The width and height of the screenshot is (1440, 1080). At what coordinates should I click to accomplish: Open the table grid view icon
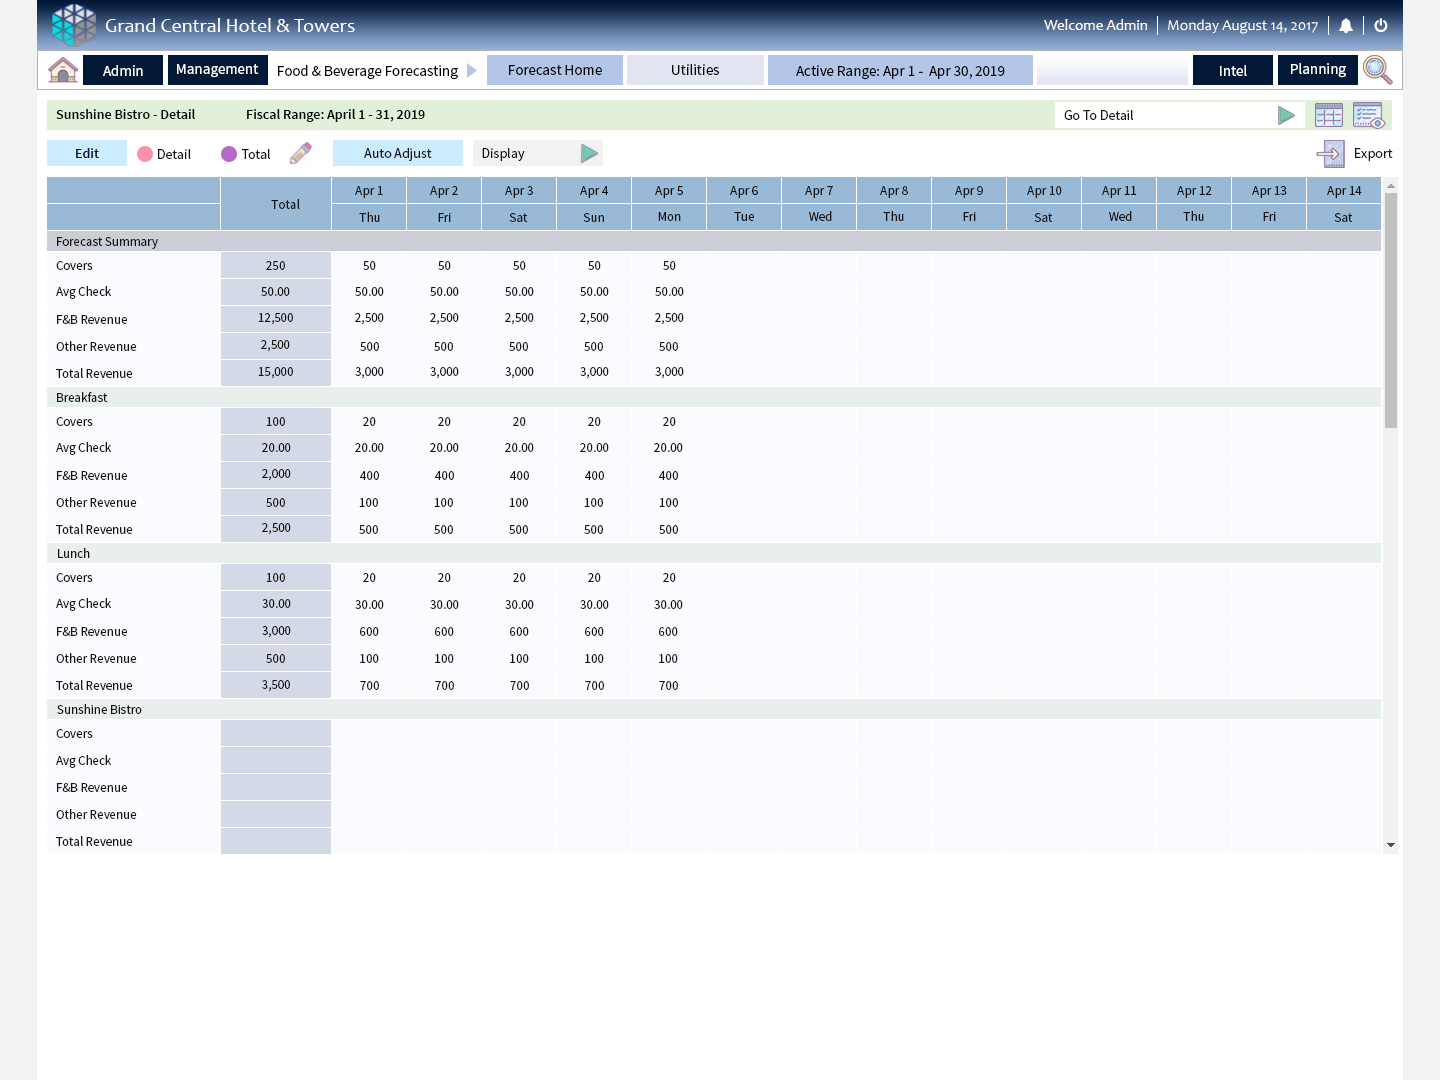tap(1329, 115)
